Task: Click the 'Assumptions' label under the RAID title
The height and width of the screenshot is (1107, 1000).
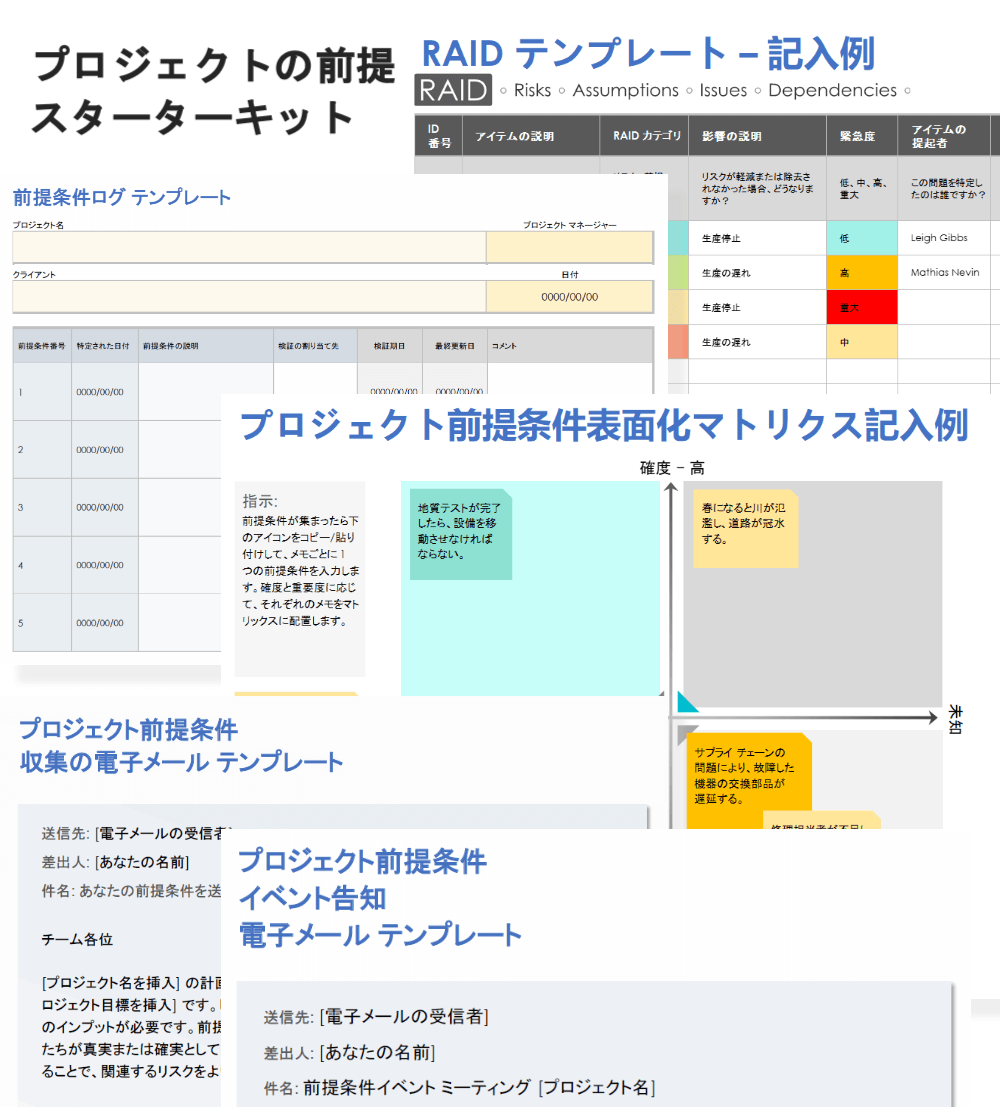Action: coord(626,90)
